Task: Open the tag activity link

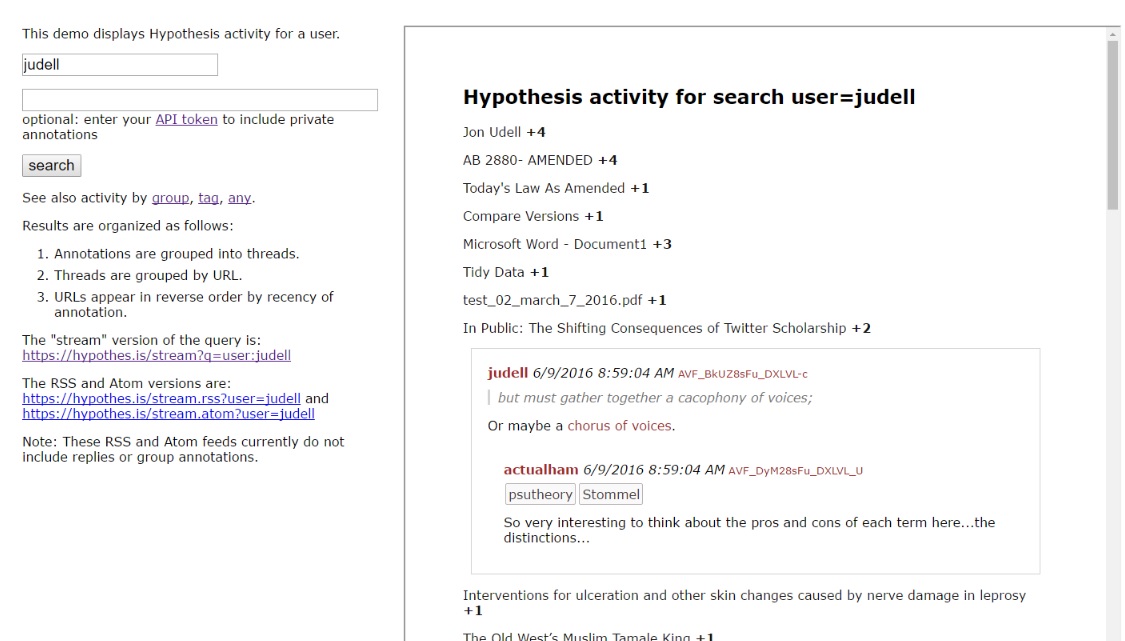Action: (x=208, y=197)
